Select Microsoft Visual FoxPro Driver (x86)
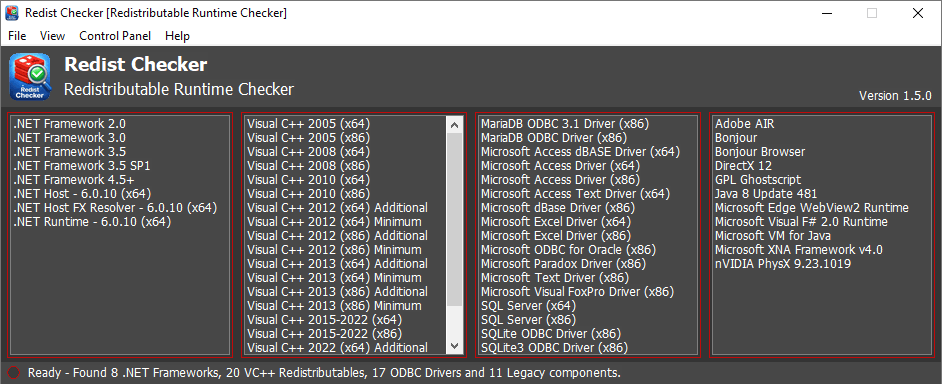Image resolution: width=942 pixels, height=384 pixels. click(x=577, y=292)
